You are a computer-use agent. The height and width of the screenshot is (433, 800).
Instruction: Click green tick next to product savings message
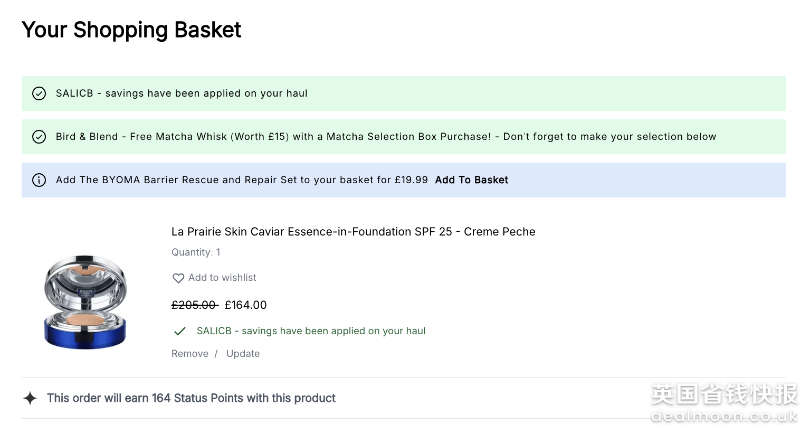tap(180, 331)
